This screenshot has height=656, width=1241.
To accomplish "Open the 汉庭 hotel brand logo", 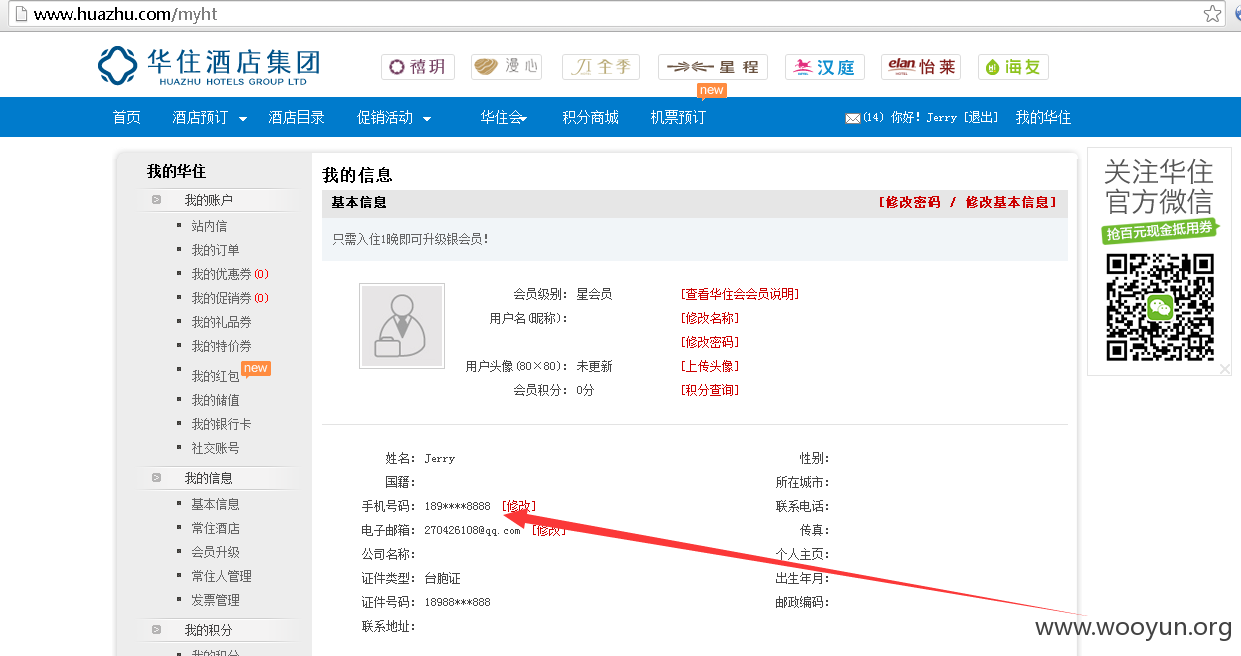I will (x=825, y=67).
